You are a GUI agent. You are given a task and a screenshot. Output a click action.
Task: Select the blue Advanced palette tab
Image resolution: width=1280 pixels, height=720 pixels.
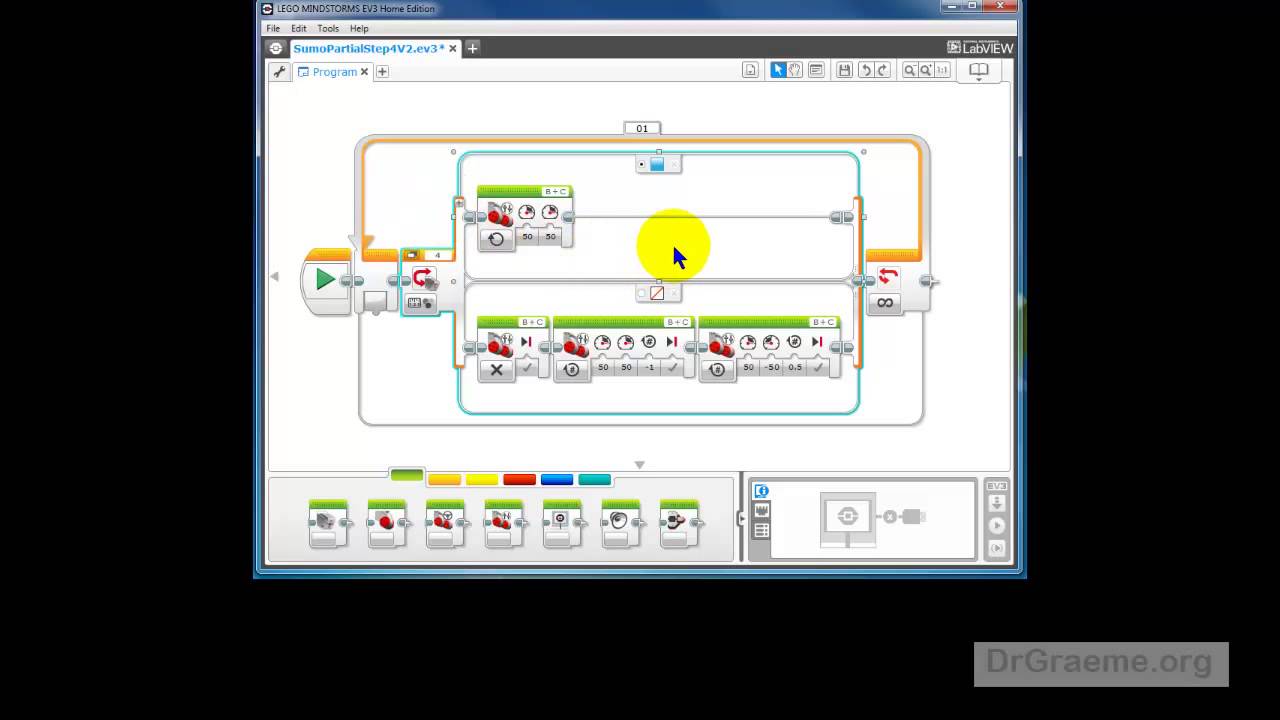click(557, 480)
